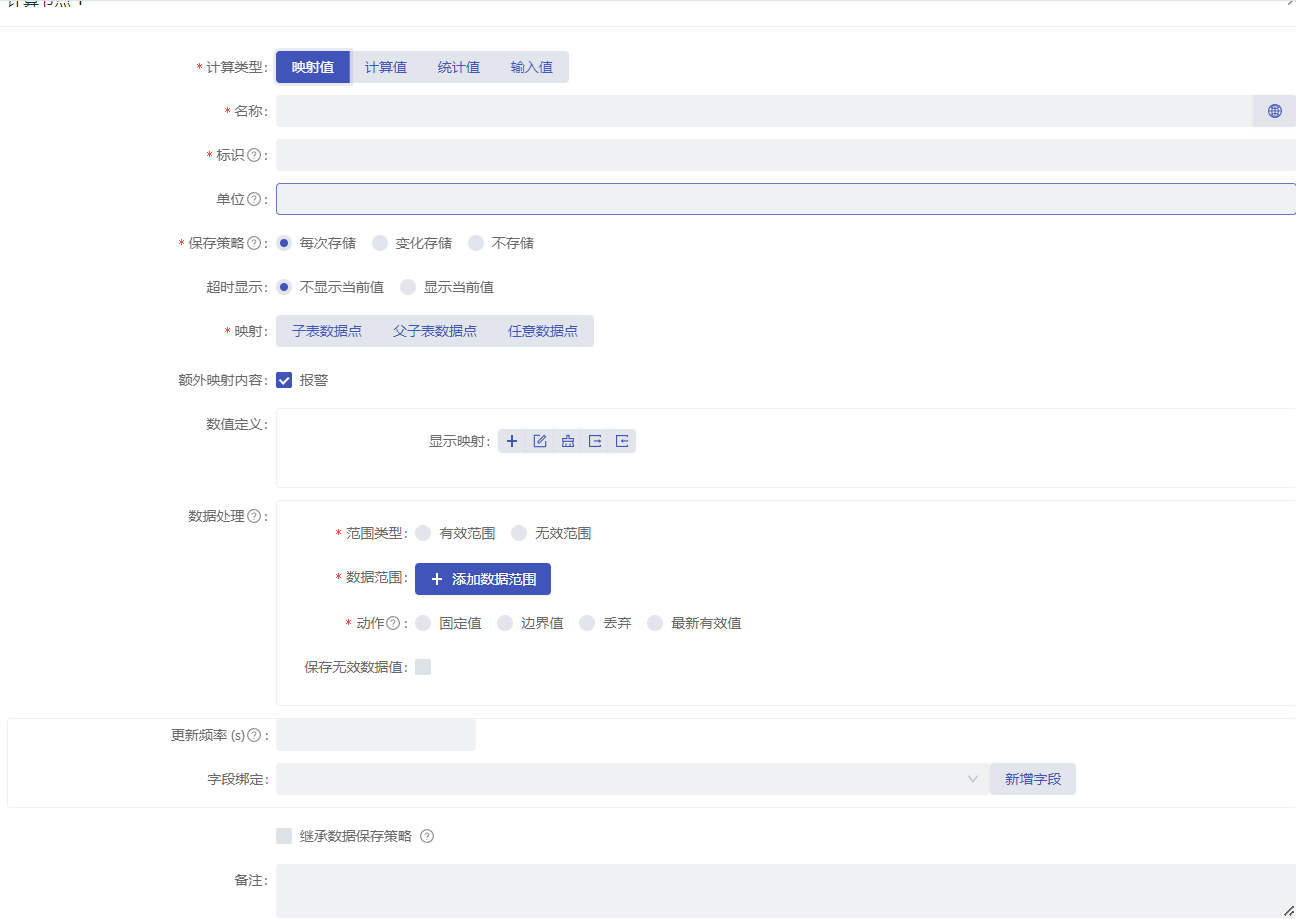Select the 不存储 save strategy
Image resolution: width=1296 pixels, height=919 pixels.
(476, 243)
